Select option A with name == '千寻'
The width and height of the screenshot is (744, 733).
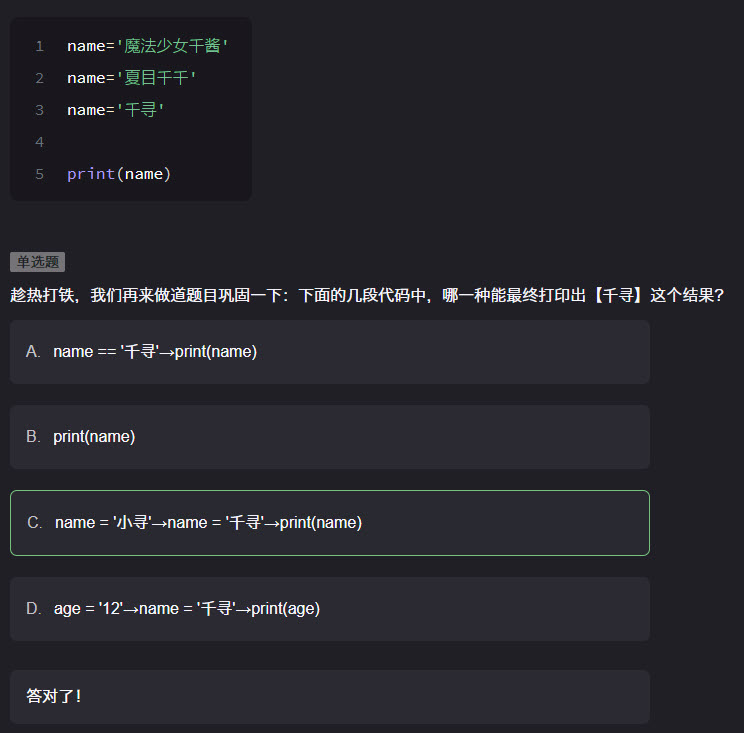(329, 352)
